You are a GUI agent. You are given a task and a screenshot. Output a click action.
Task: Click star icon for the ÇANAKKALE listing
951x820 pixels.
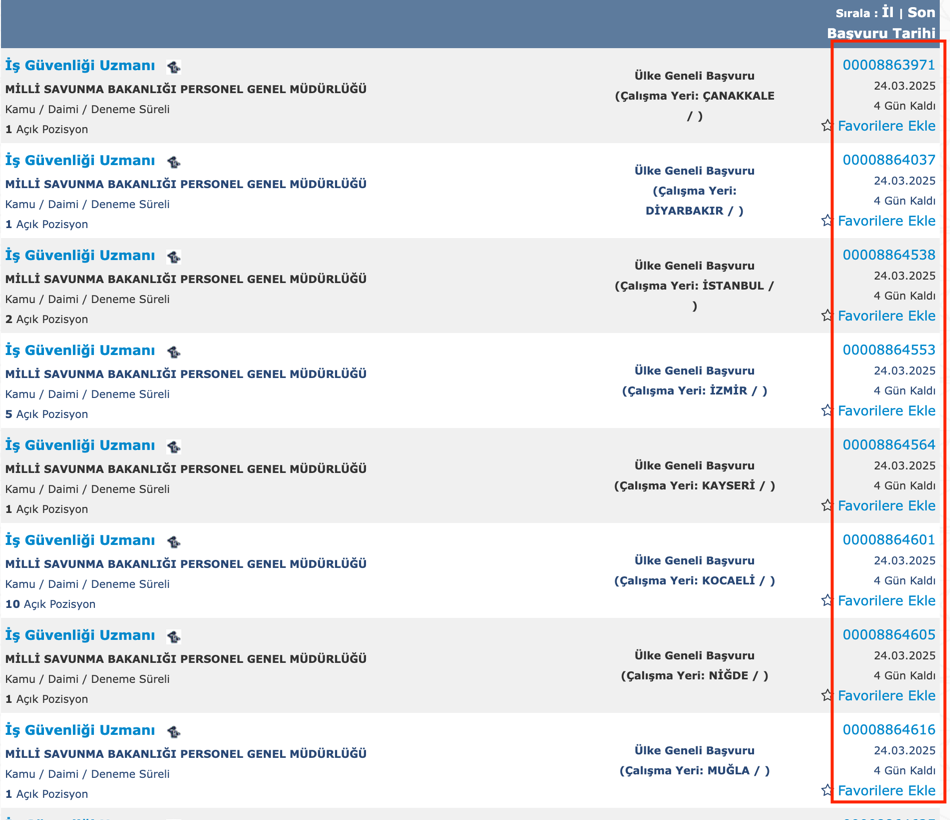[x=827, y=126]
